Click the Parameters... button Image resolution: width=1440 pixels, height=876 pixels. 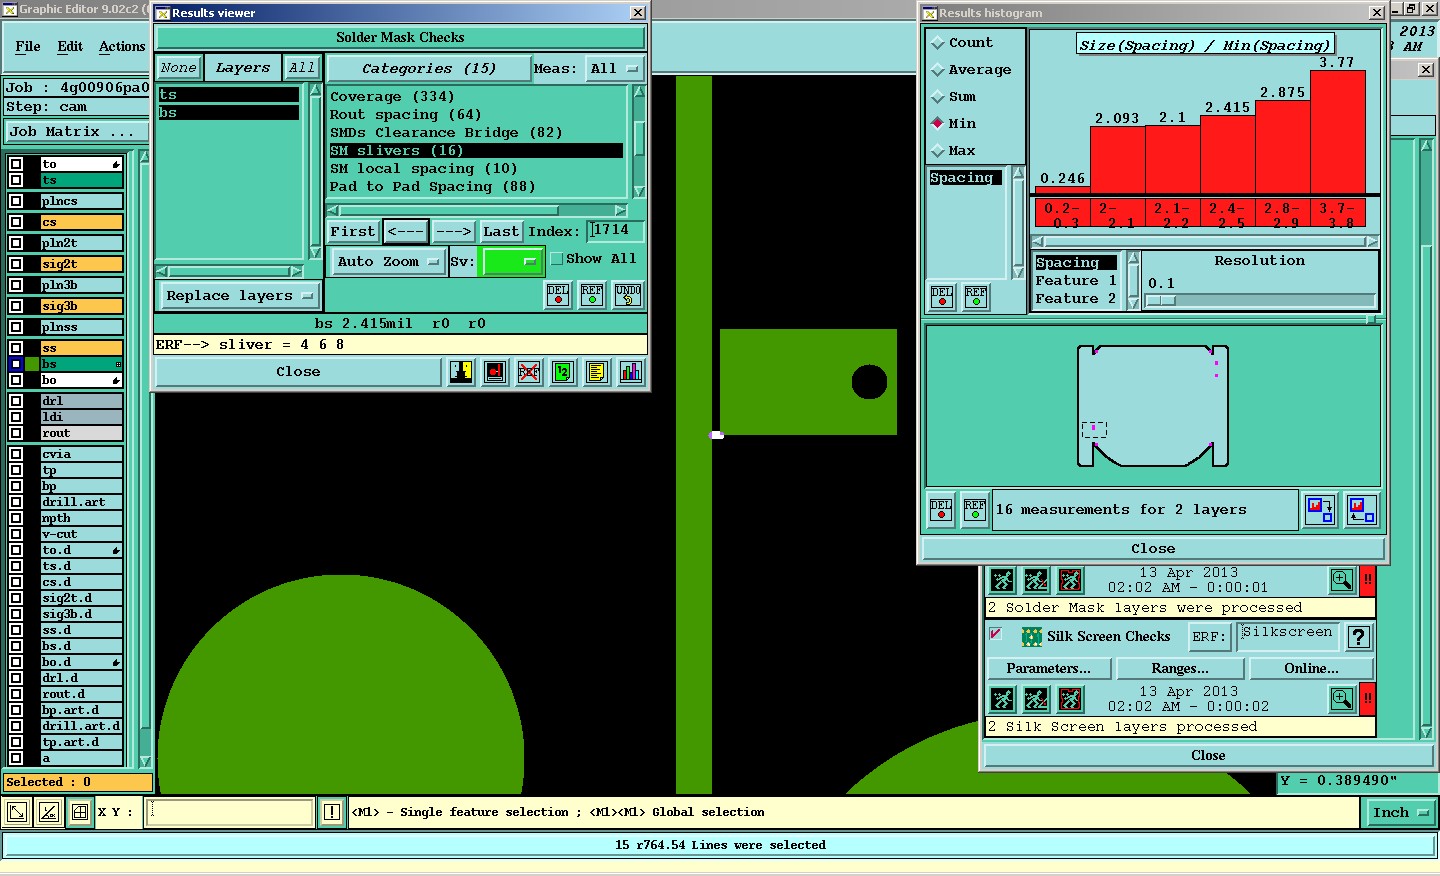pos(1049,668)
